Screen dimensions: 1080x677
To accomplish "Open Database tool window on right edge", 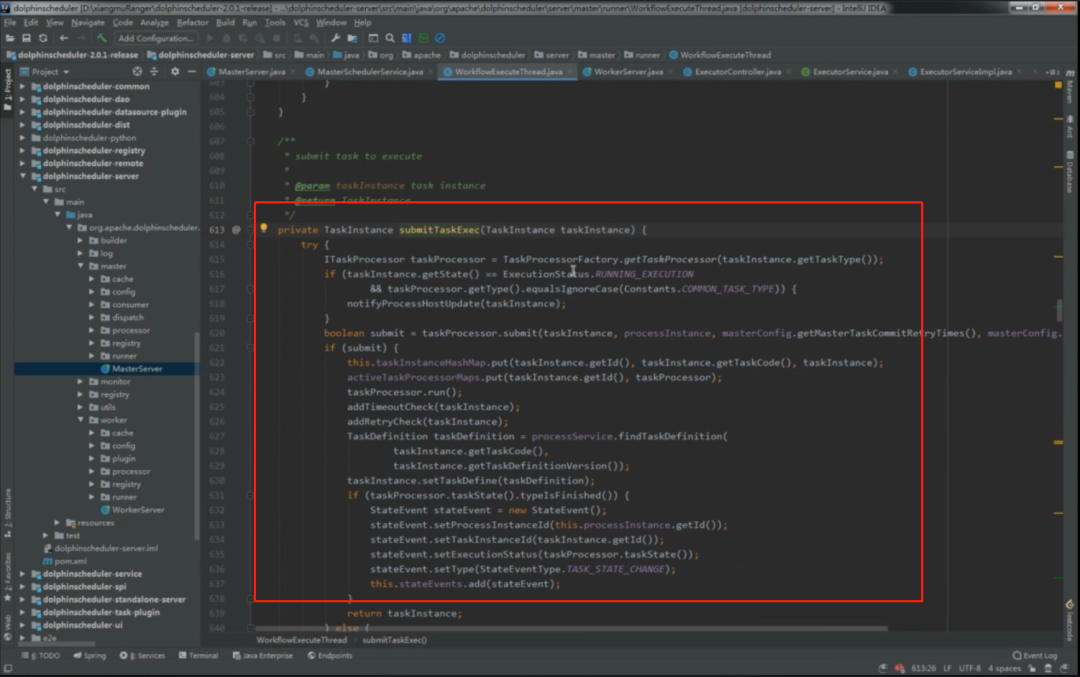I will click(1070, 172).
